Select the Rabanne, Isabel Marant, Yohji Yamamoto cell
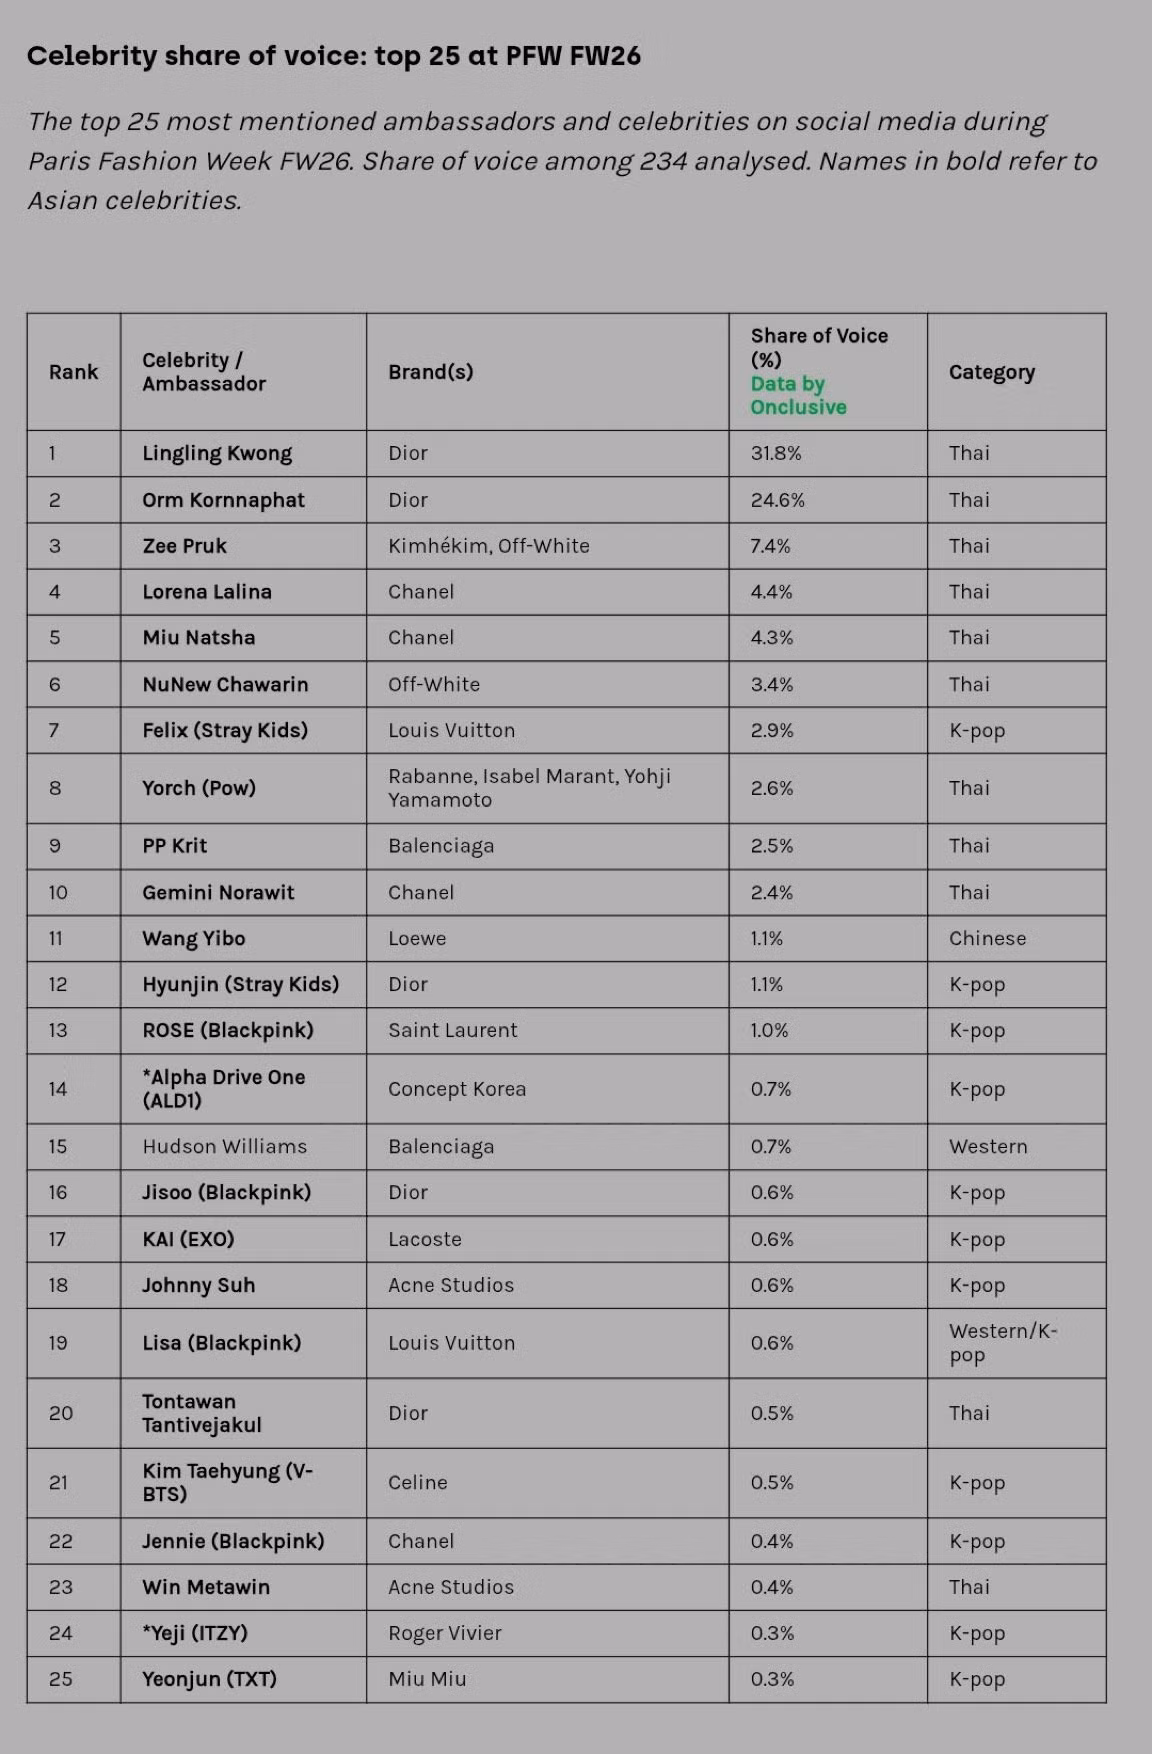This screenshot has width=1152, height=1754. (529, 788)
